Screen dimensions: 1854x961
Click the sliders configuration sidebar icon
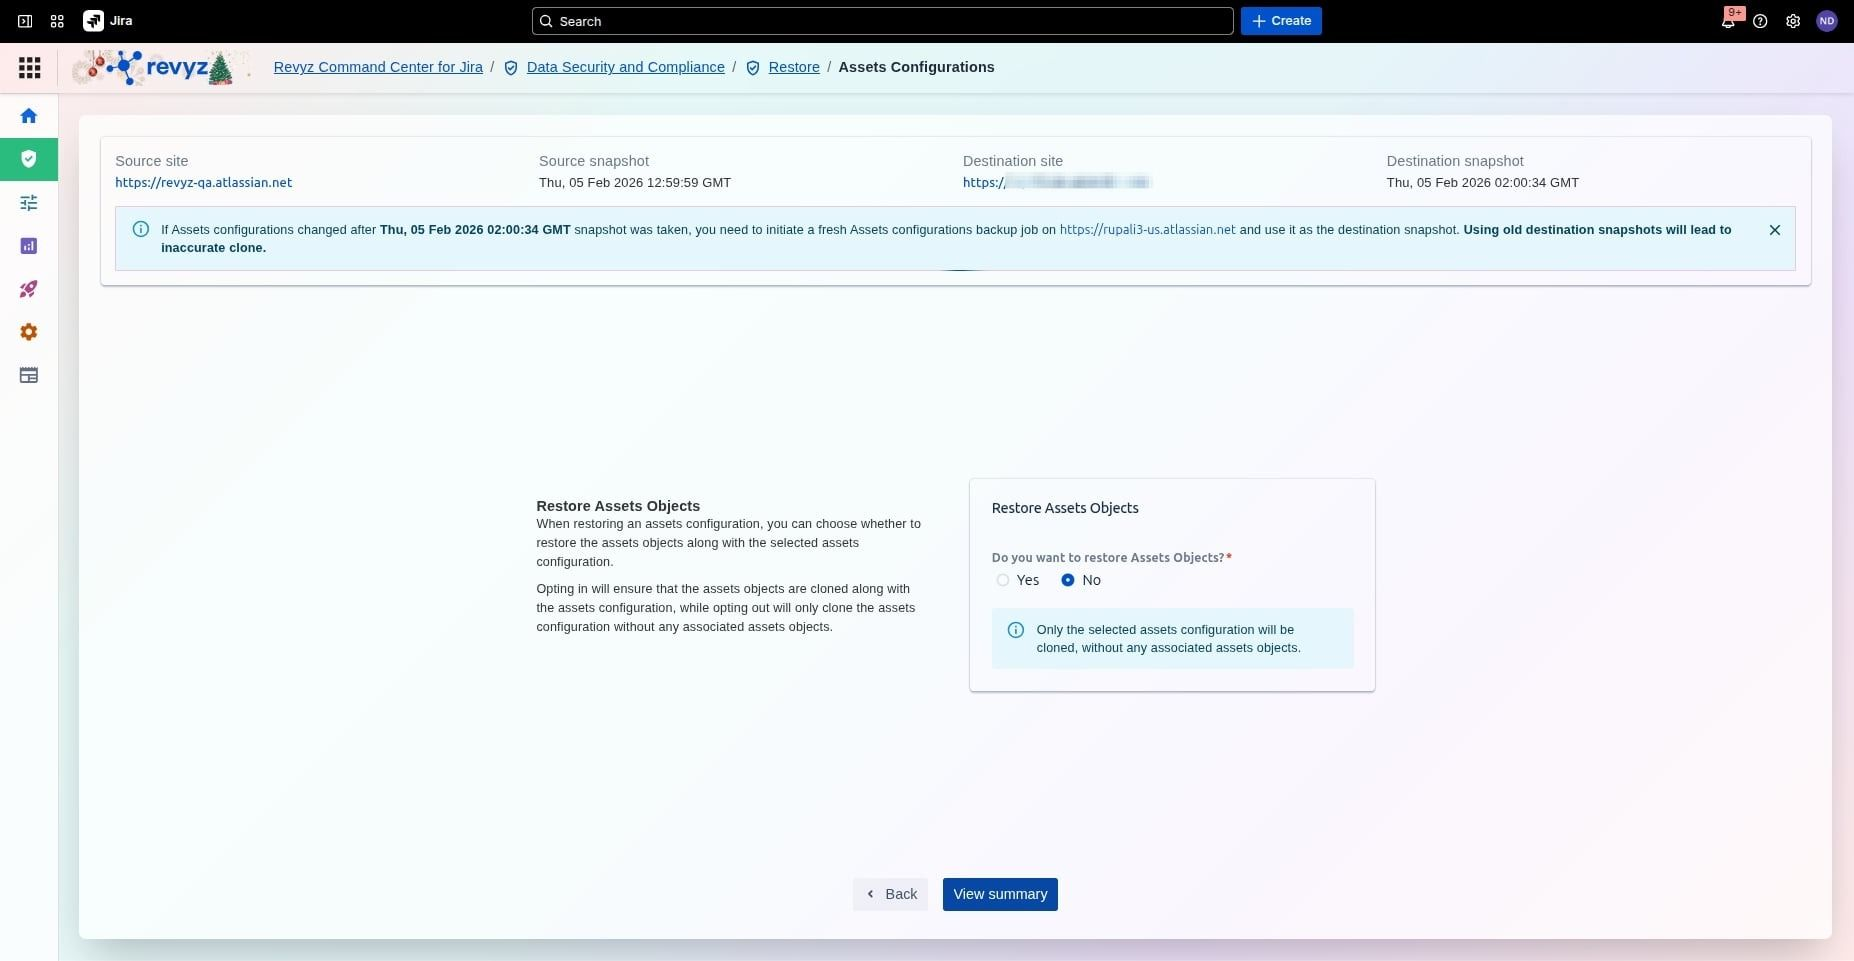point(29,203)
